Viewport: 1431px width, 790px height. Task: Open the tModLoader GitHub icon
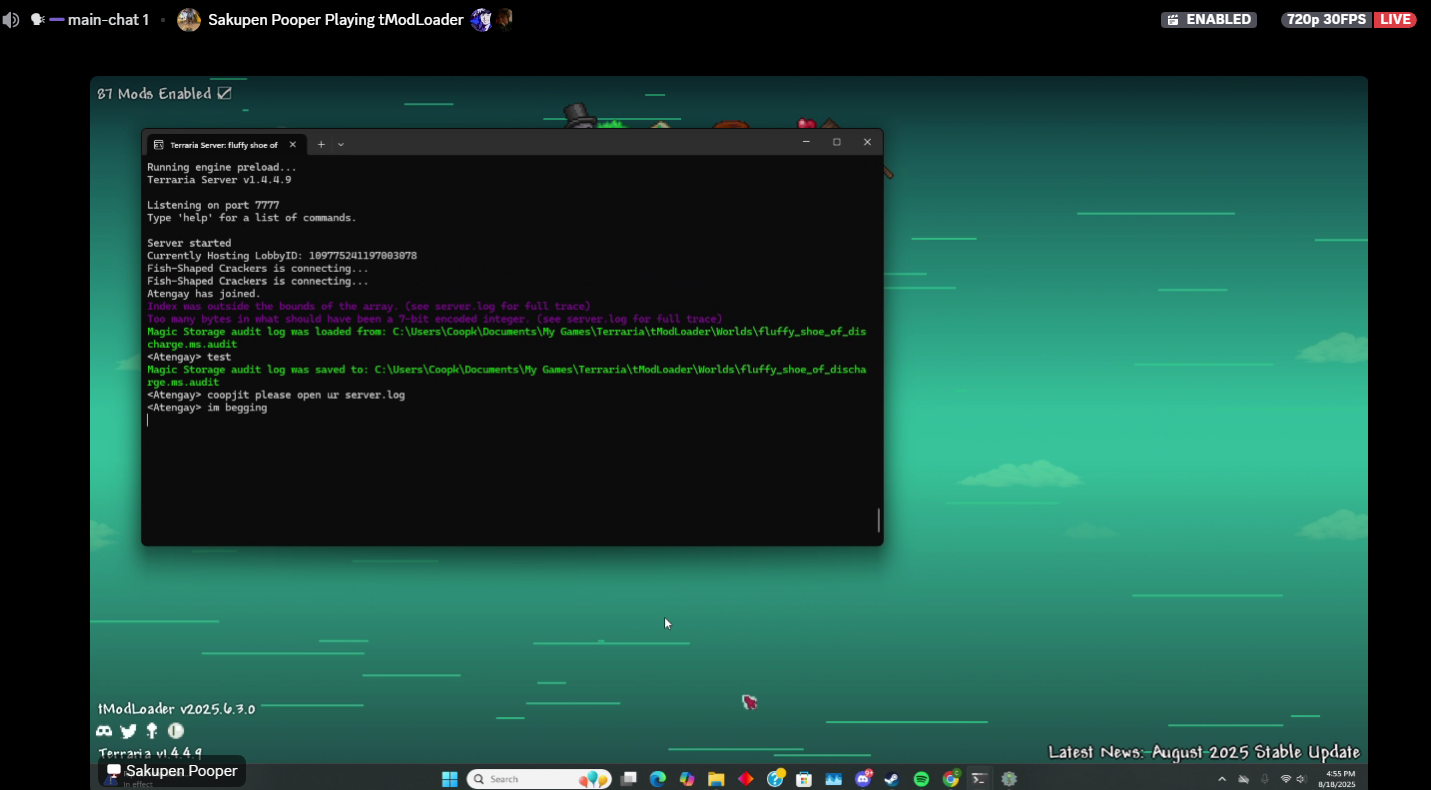tap(152, 731)
